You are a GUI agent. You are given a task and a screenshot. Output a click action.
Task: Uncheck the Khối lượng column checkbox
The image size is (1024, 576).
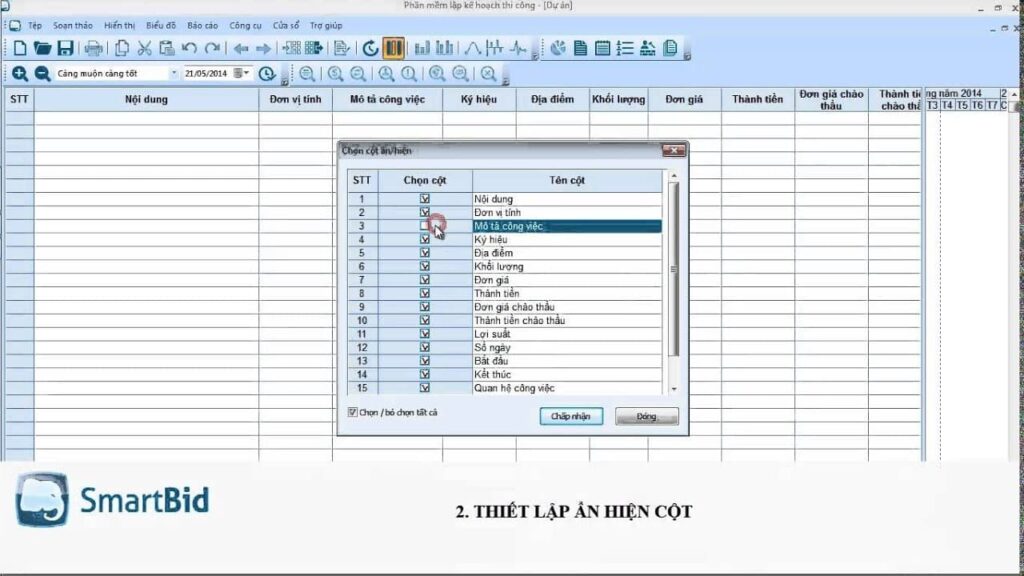[x=424, y=266]
